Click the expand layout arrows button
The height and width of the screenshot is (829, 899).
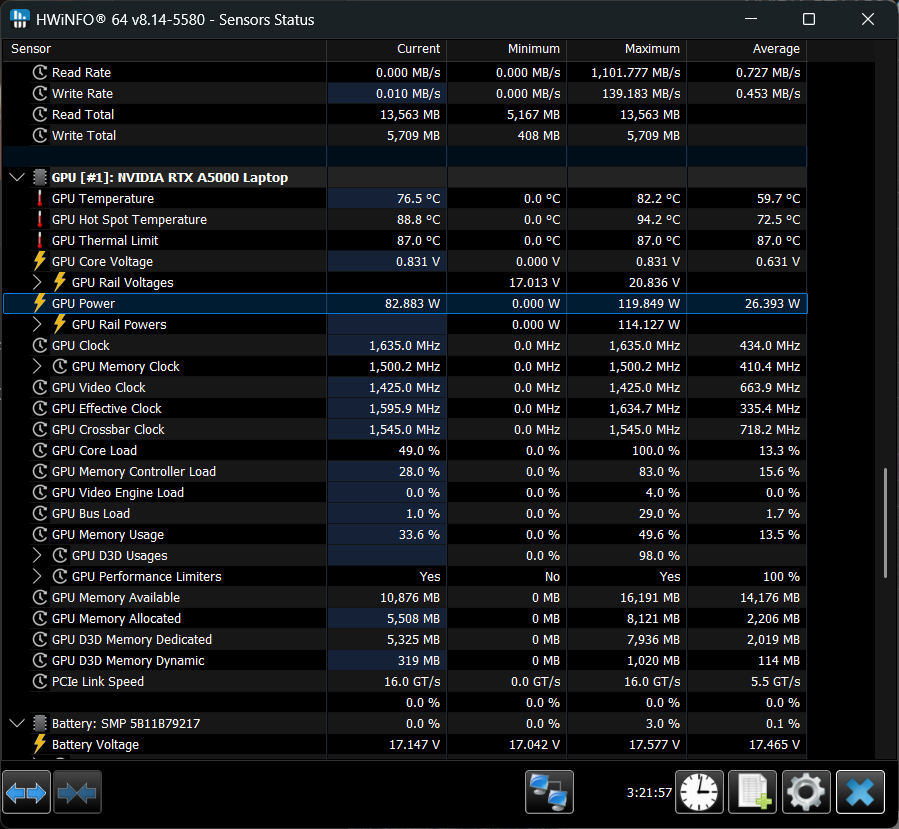[x=26, y=792]
